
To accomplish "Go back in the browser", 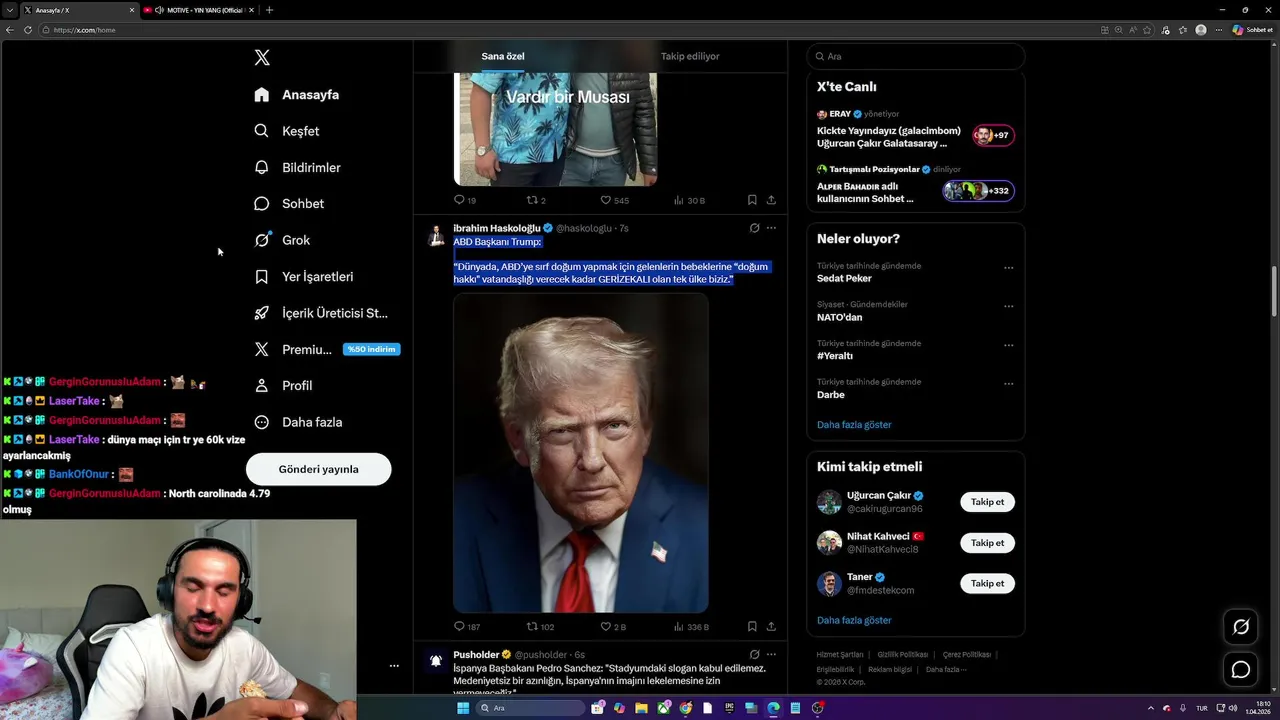I will tap(10, 30).
